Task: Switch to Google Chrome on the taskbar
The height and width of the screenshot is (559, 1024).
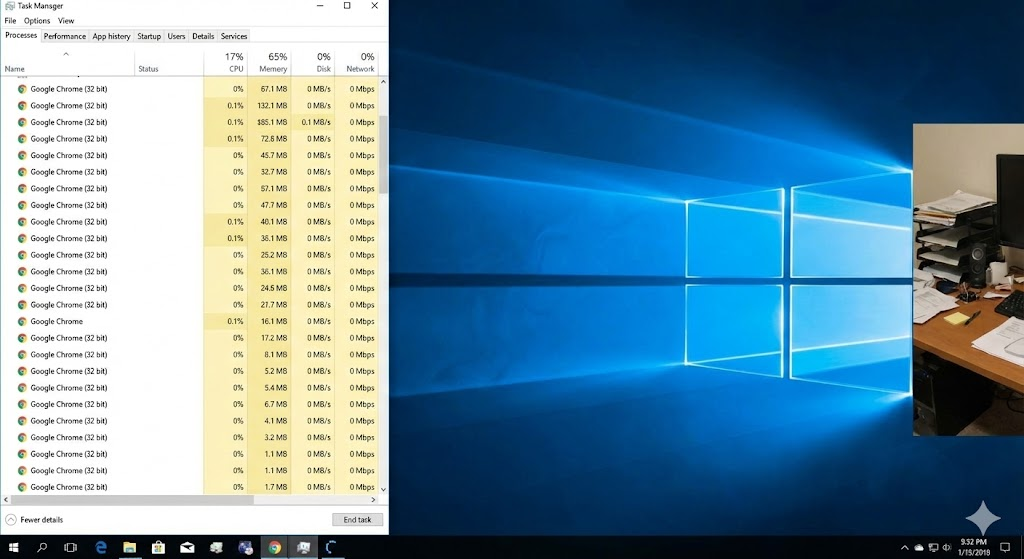Action: (x=275, y=547)
